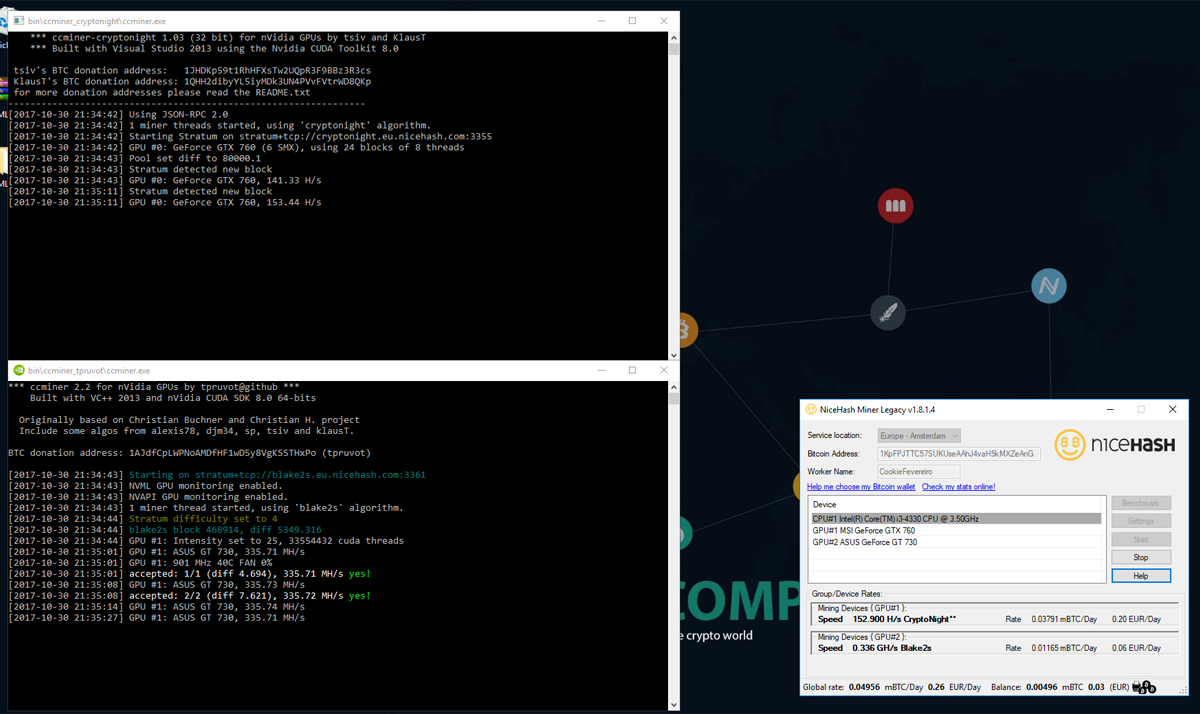Maximize the ccminer_tpruvot console window
The width and height of the screenshot is (1200, 714).
[x=632, y=370]
